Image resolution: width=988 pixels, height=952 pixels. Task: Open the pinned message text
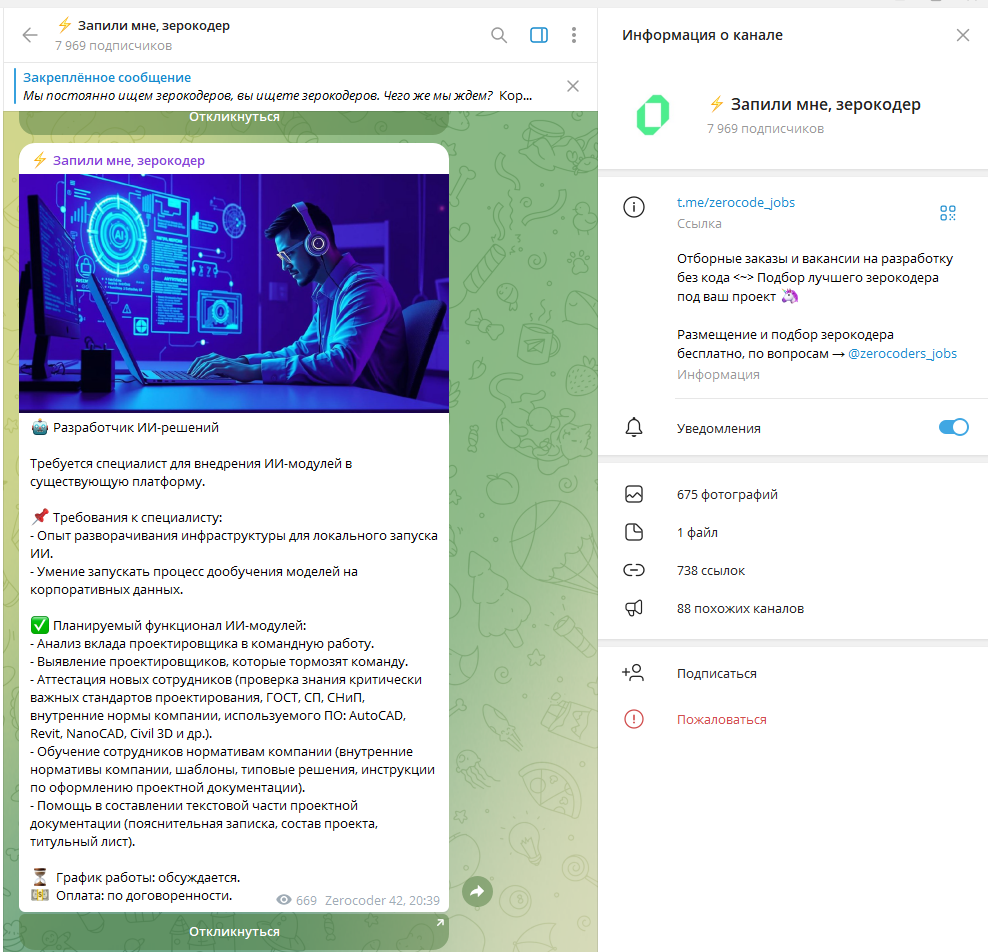coord(277,96)
